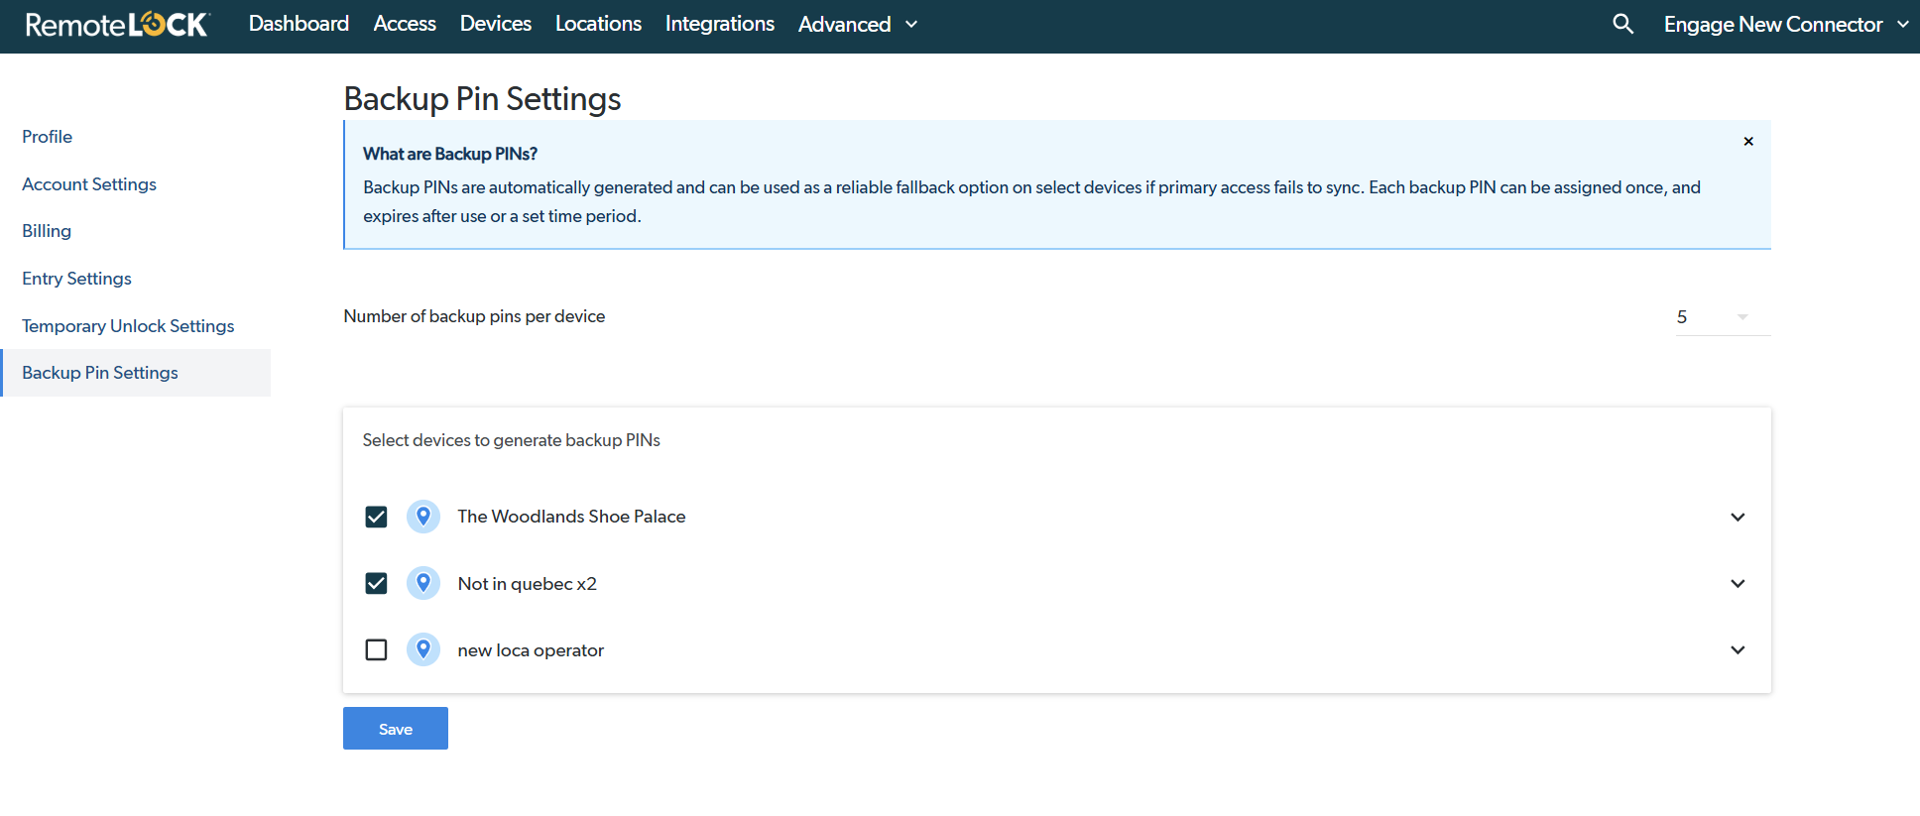
Task: Open Entry Settings in sidebar
Action: click(x=77, y=278)
